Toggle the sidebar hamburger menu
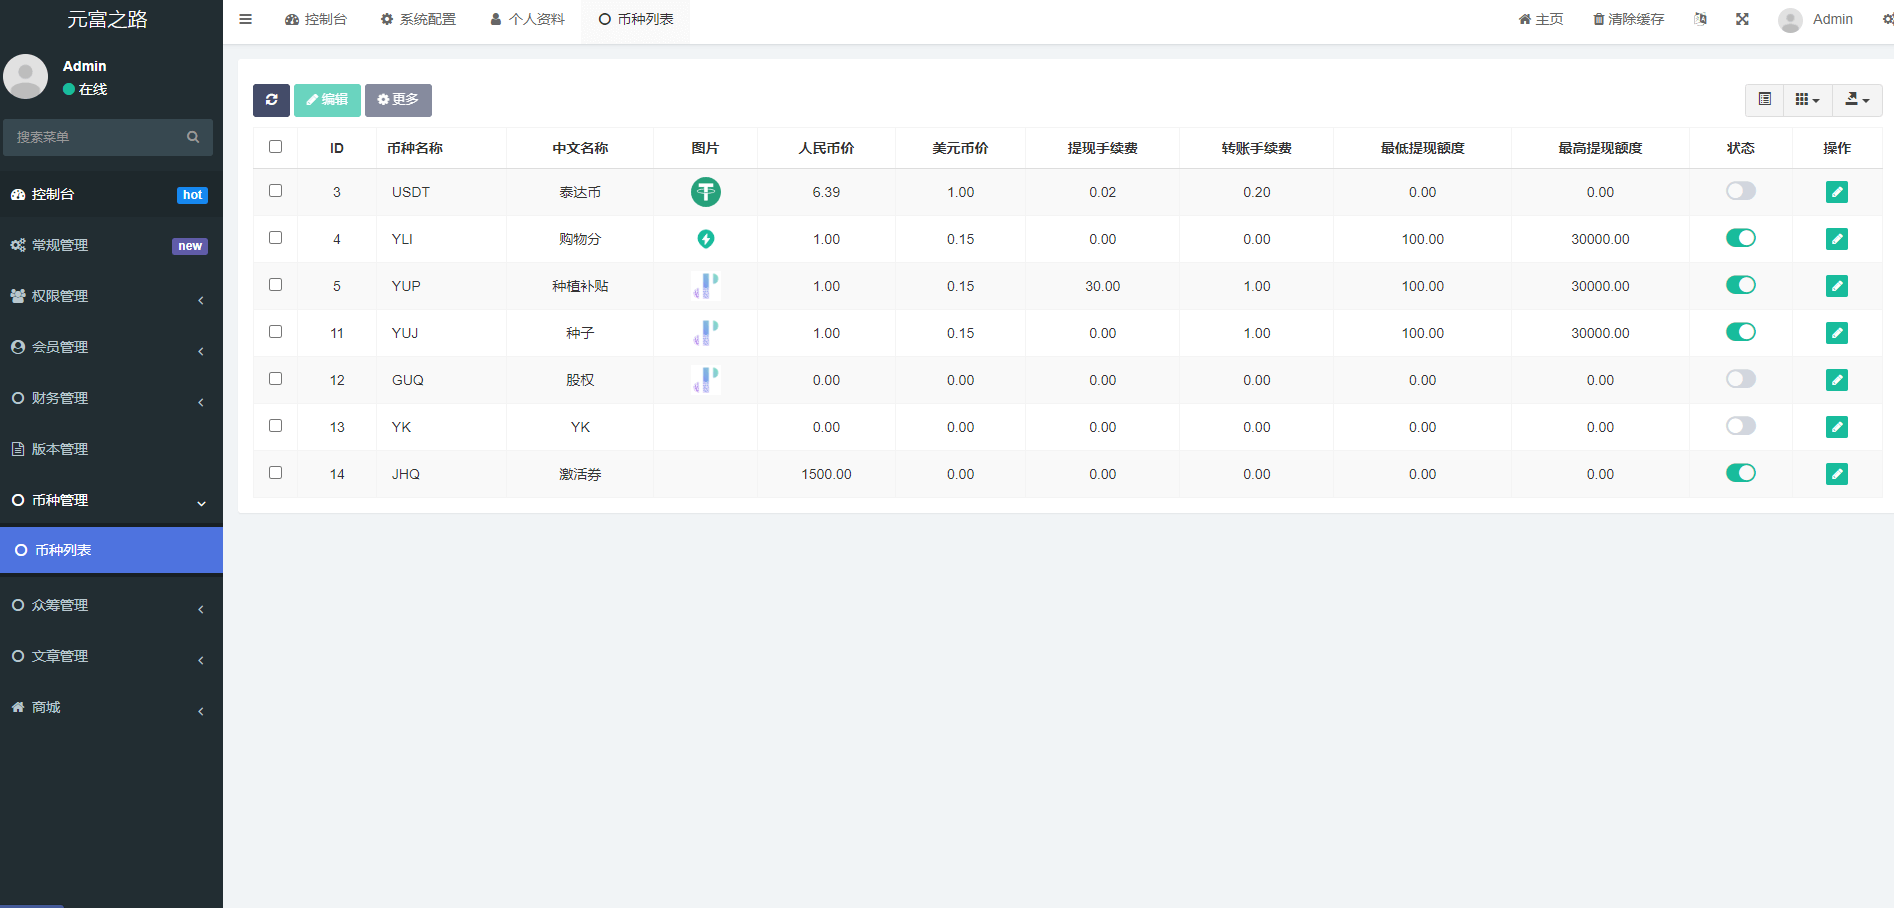 click(x=245, y=19)
